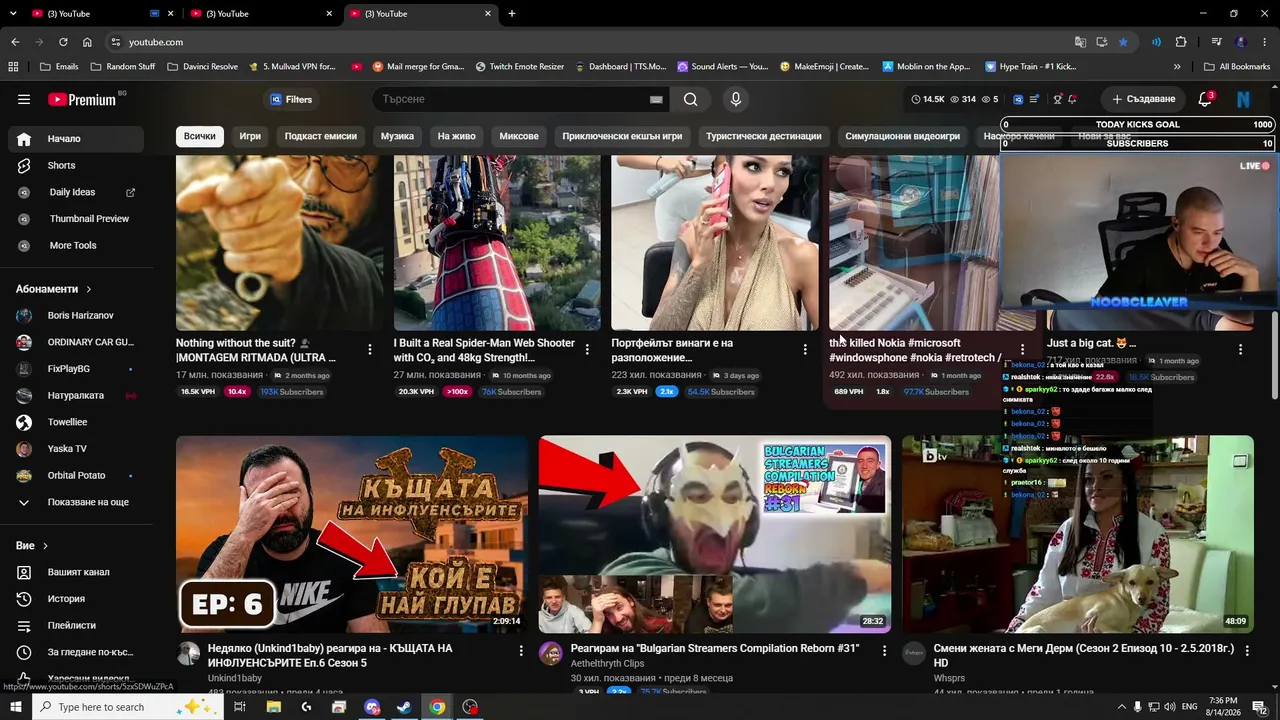Select the 'Туристически дестинации' filter chip
The height and width of the screenshot is (720, 1280).
click(x=764, y=136)
